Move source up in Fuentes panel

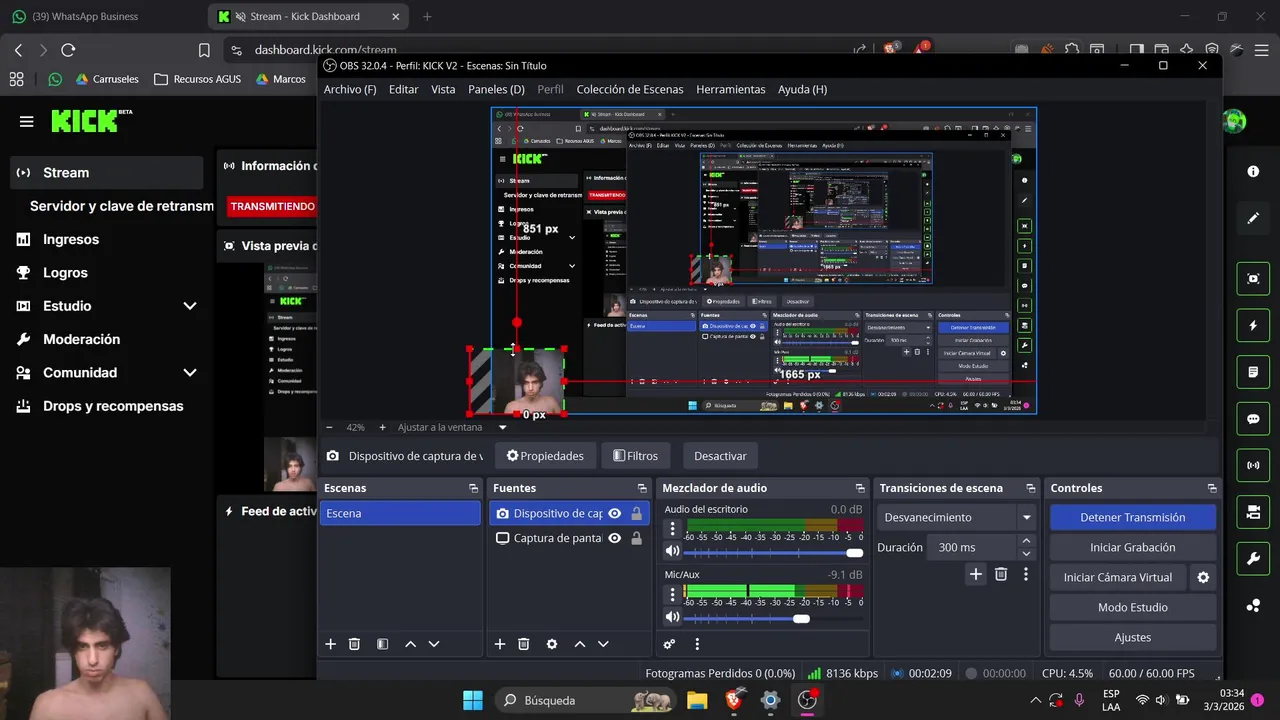(x=579, y=644)
